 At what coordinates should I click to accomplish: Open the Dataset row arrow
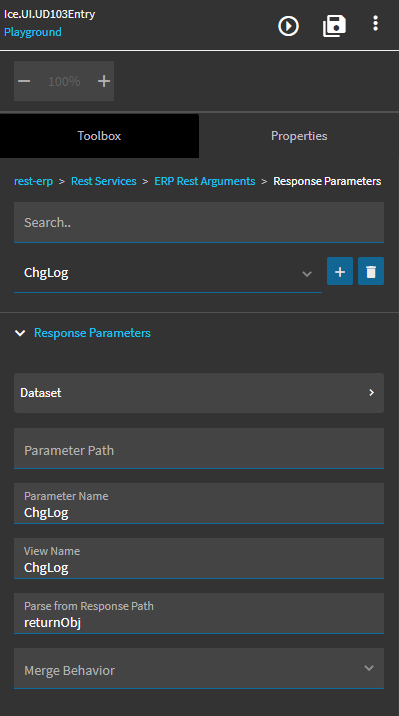coord(372,393)
